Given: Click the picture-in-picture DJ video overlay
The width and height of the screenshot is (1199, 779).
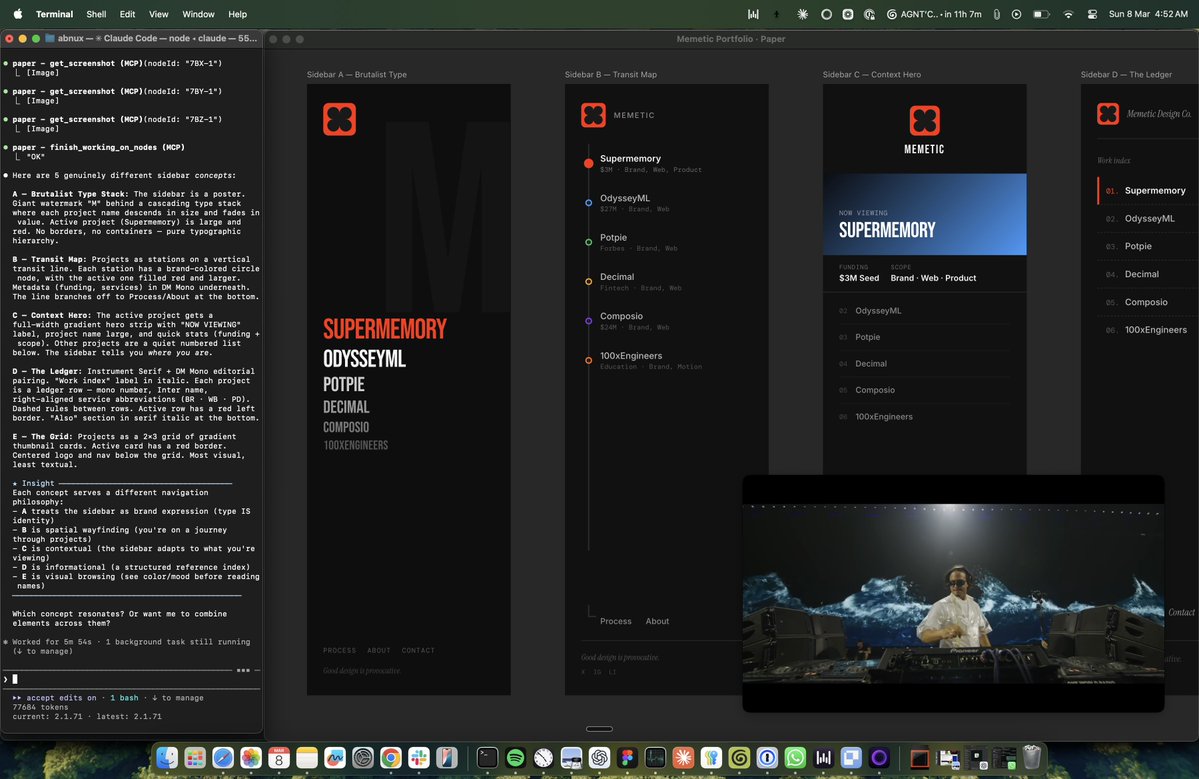Looking at the screenshot, I should coord(954,593).
